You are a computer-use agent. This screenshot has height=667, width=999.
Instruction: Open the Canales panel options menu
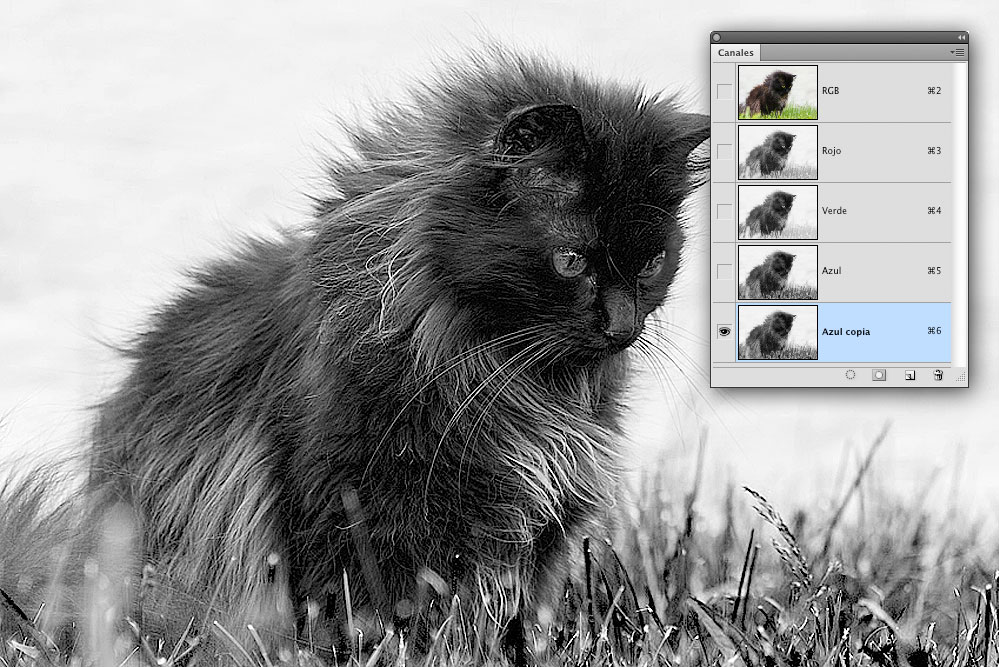[957, 52]
